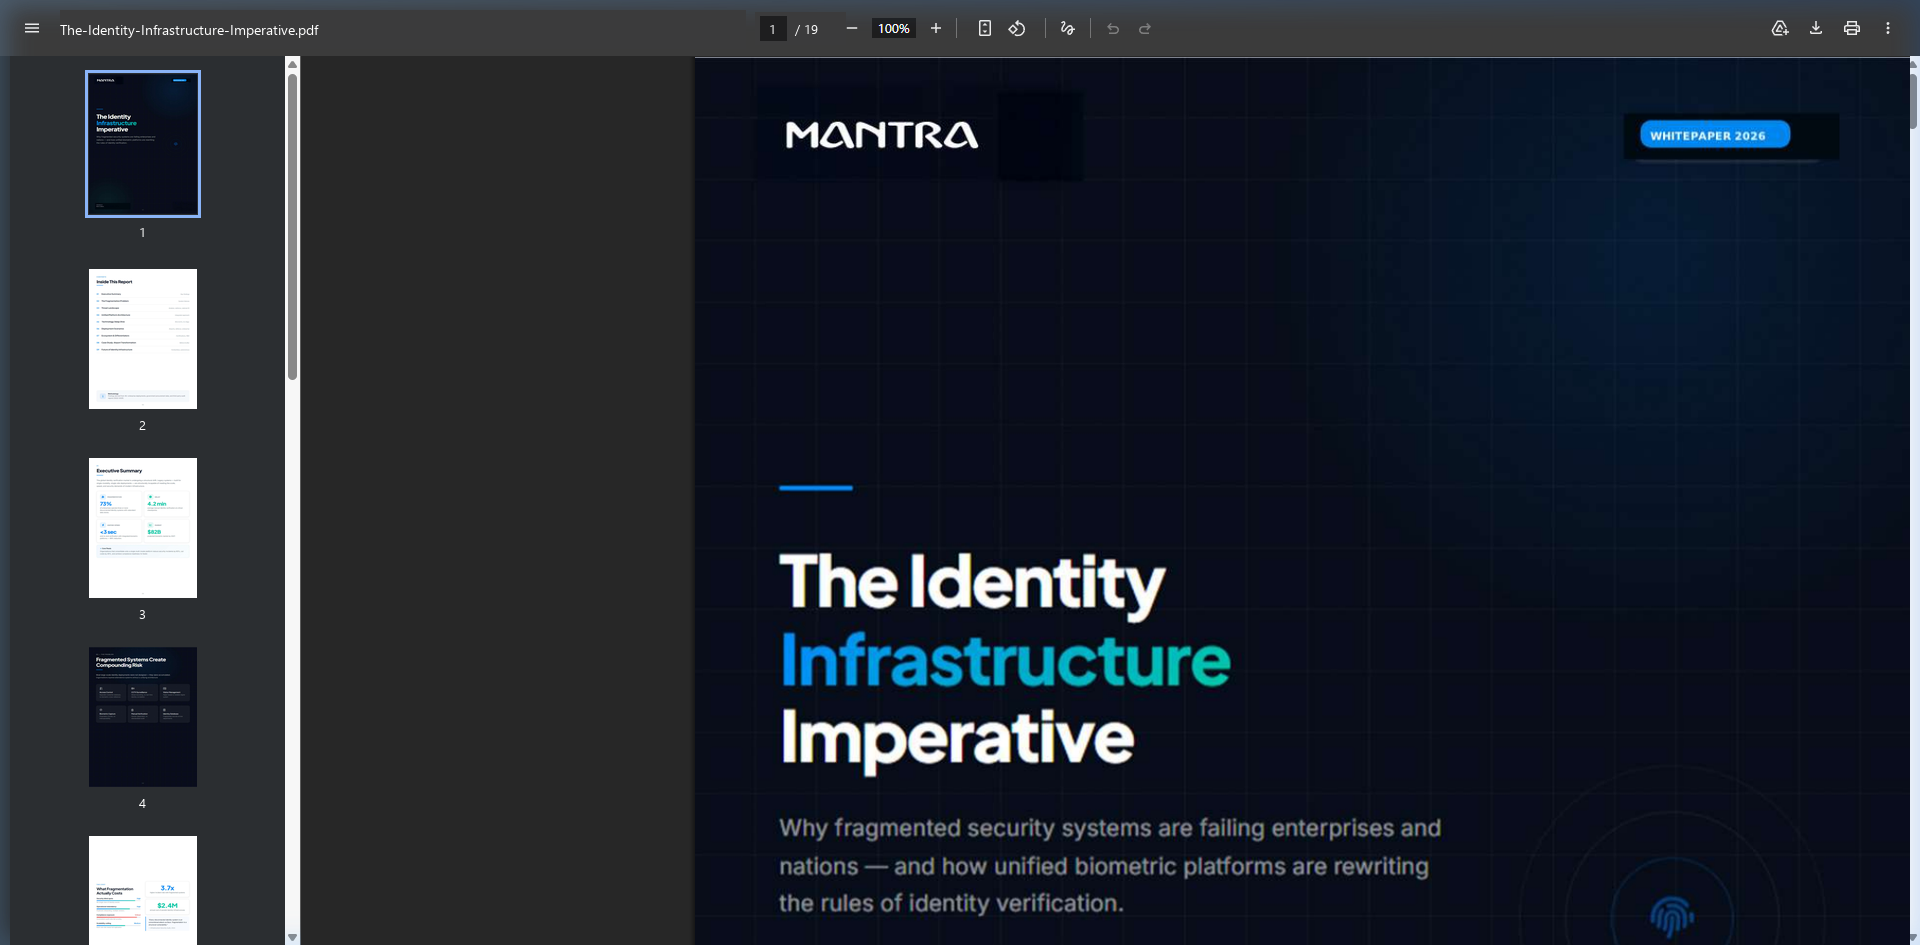Click the word 'Infrastructure' in the title

[1005, 660]
